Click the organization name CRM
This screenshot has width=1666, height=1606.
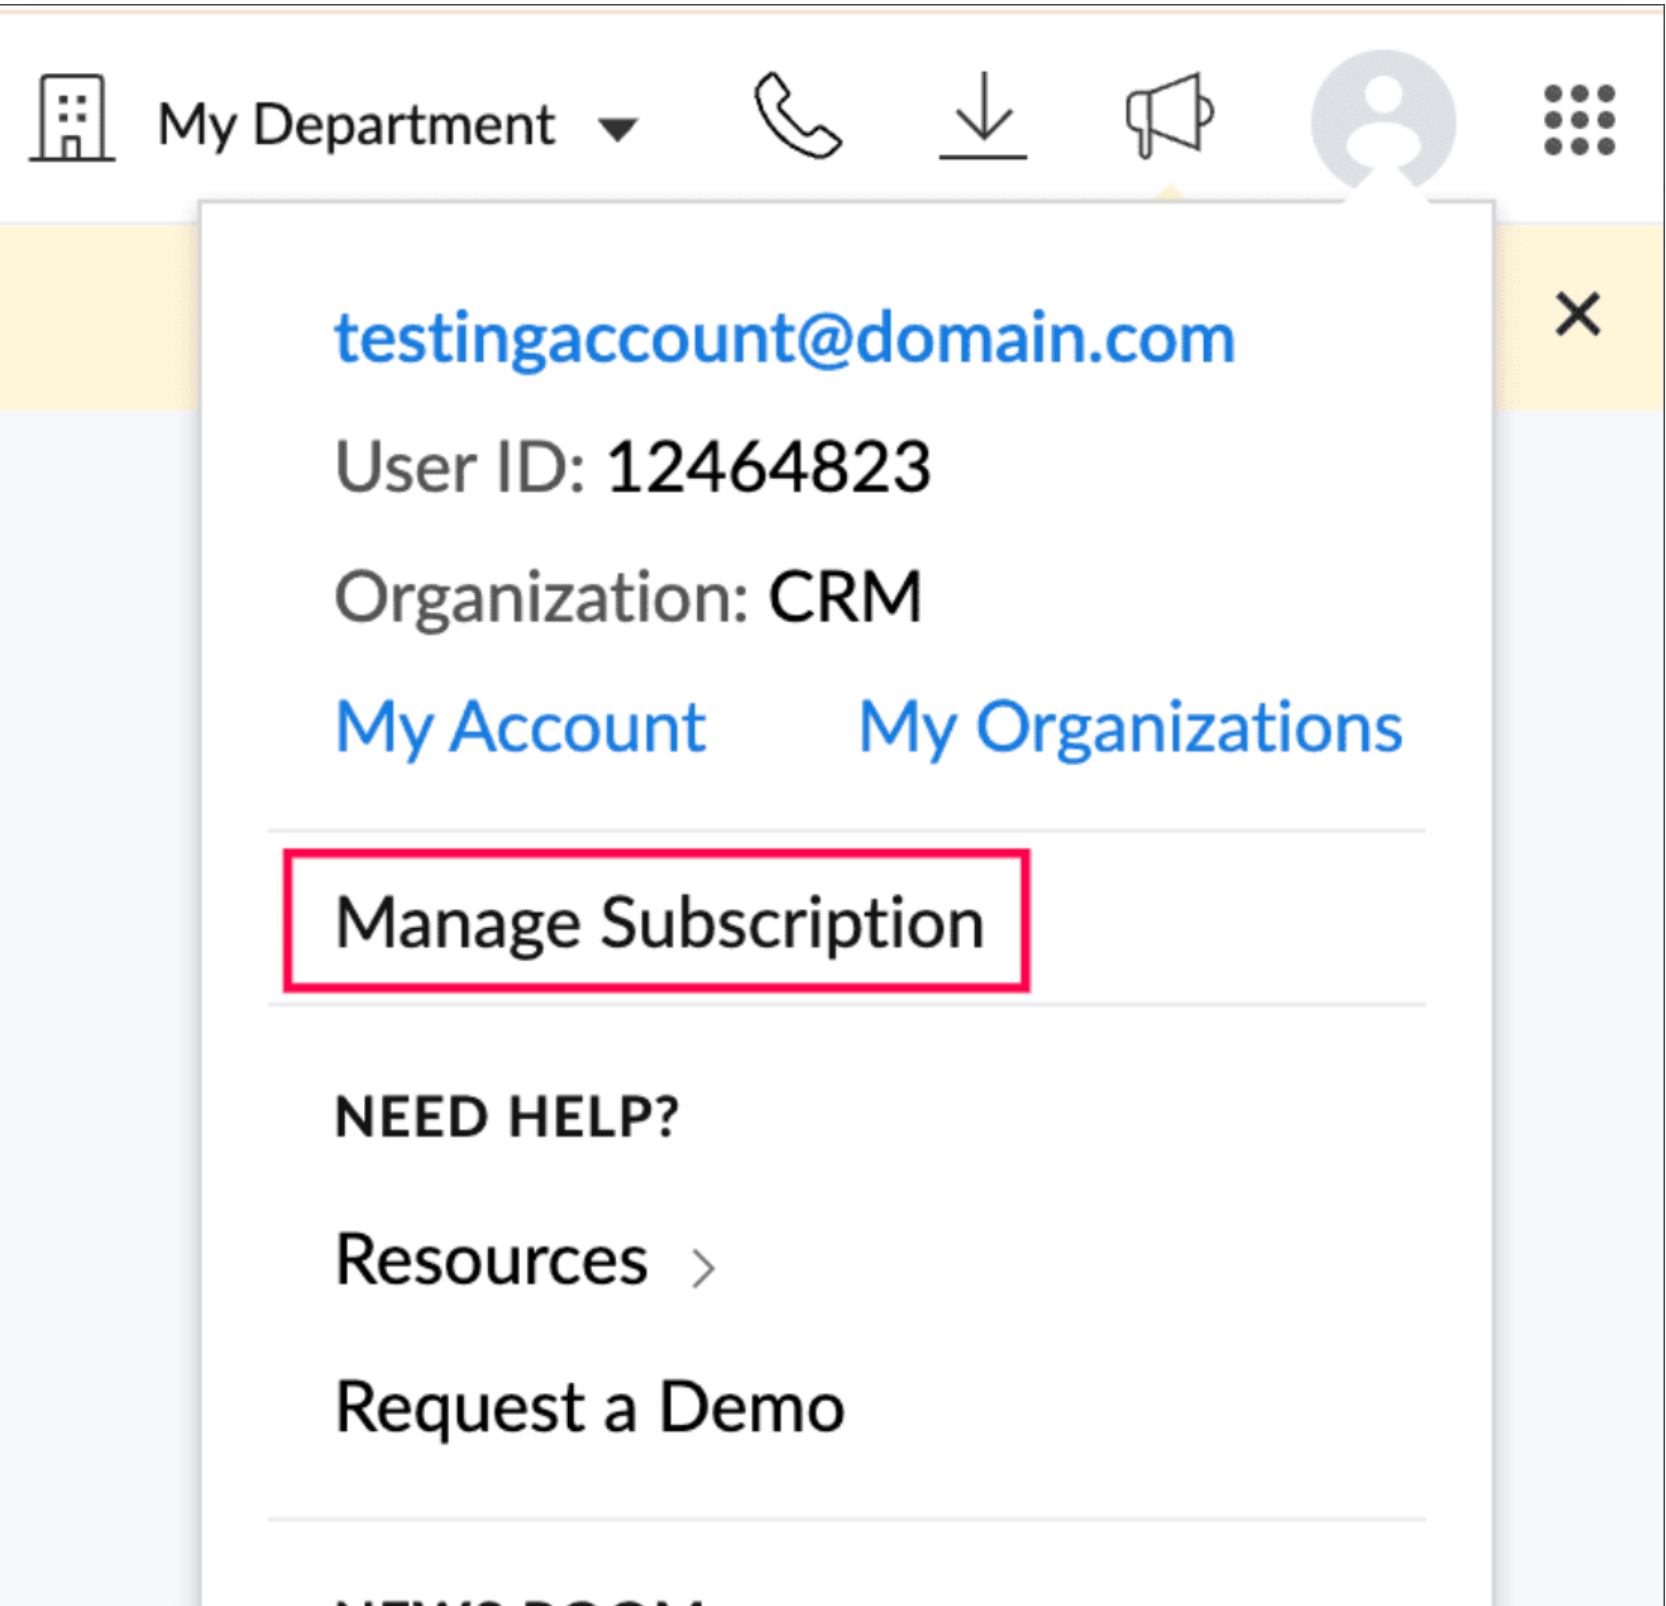(844, 597)
